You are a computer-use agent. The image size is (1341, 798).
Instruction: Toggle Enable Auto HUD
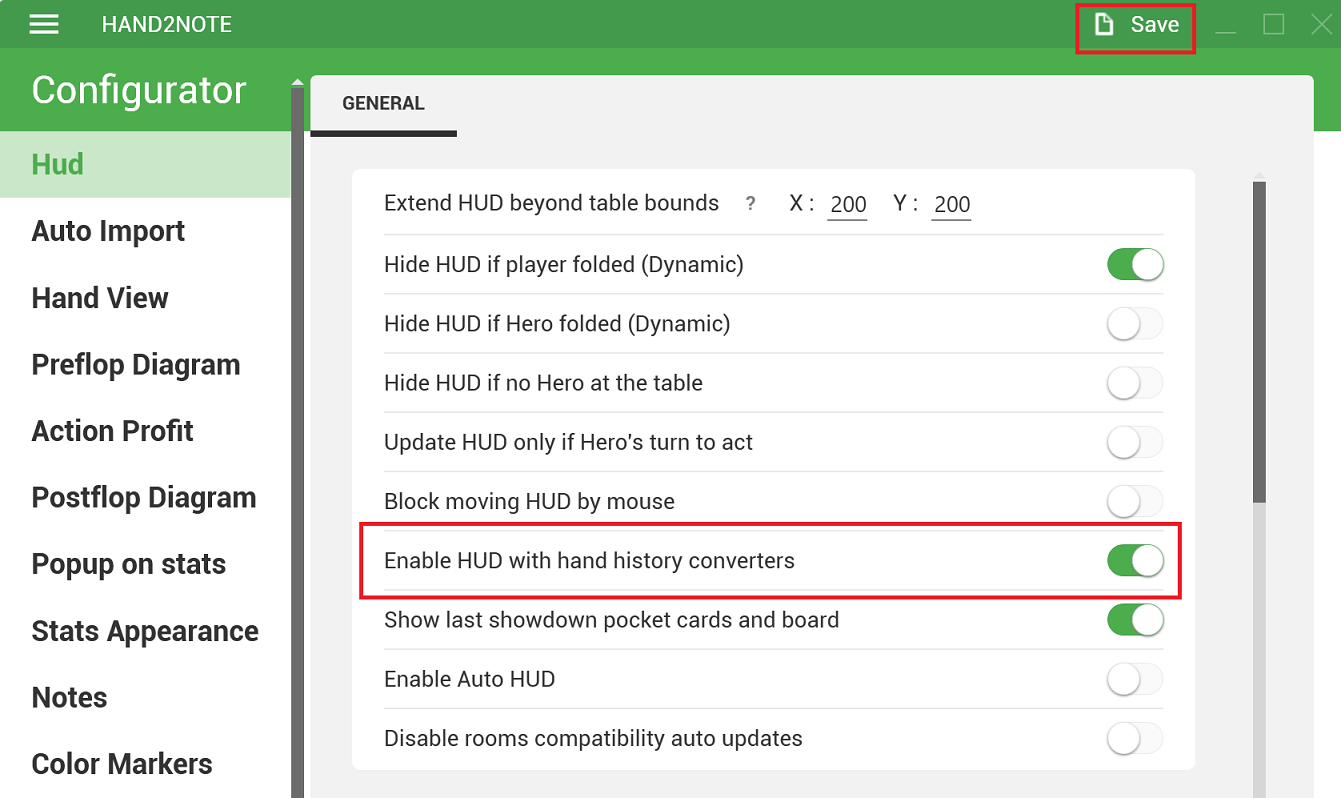tap(1135, 679)
